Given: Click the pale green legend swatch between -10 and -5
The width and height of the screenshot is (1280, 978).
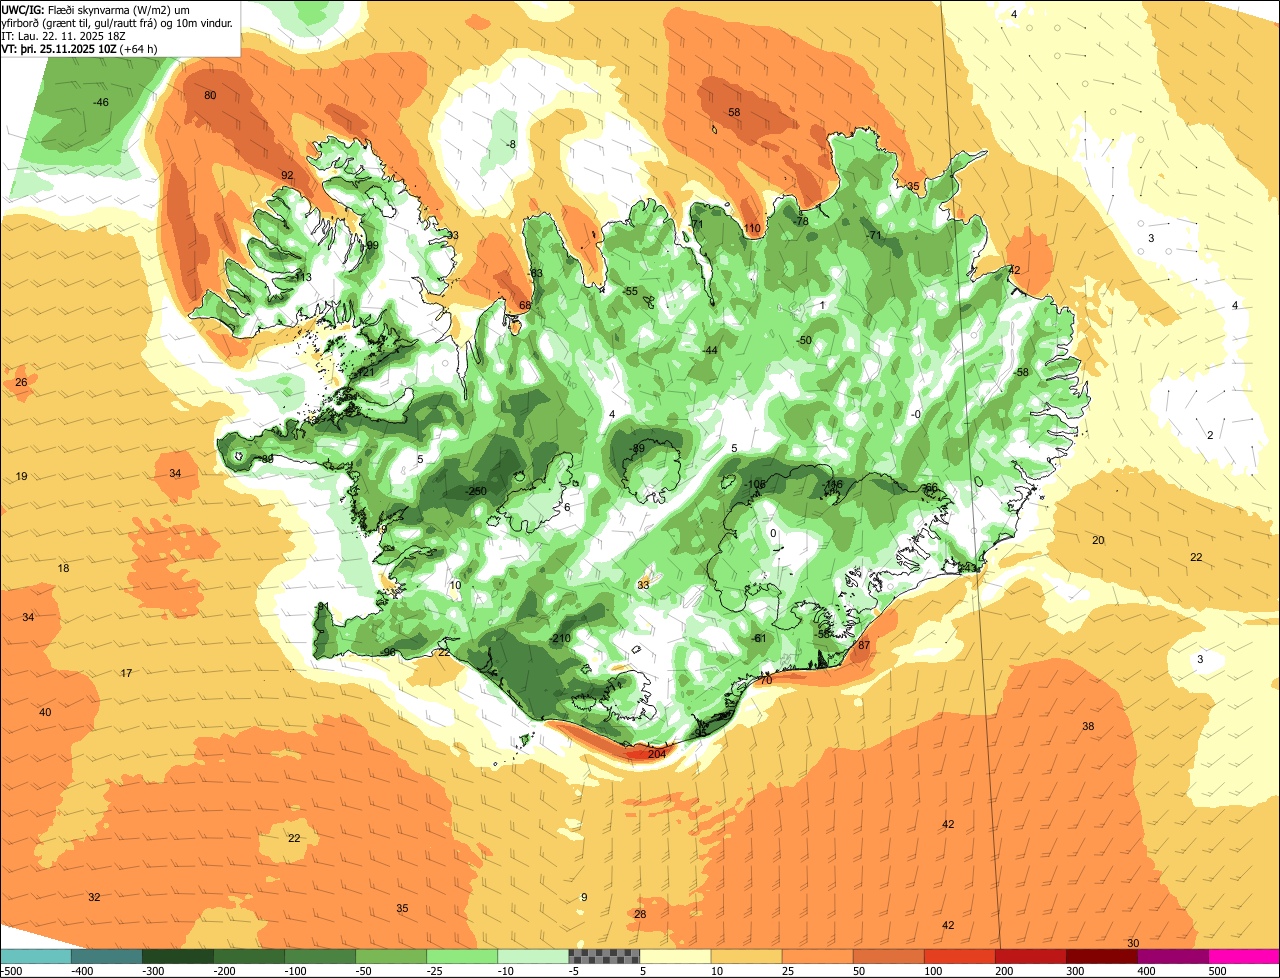Looking at the screenshot, I should (533, 956).
